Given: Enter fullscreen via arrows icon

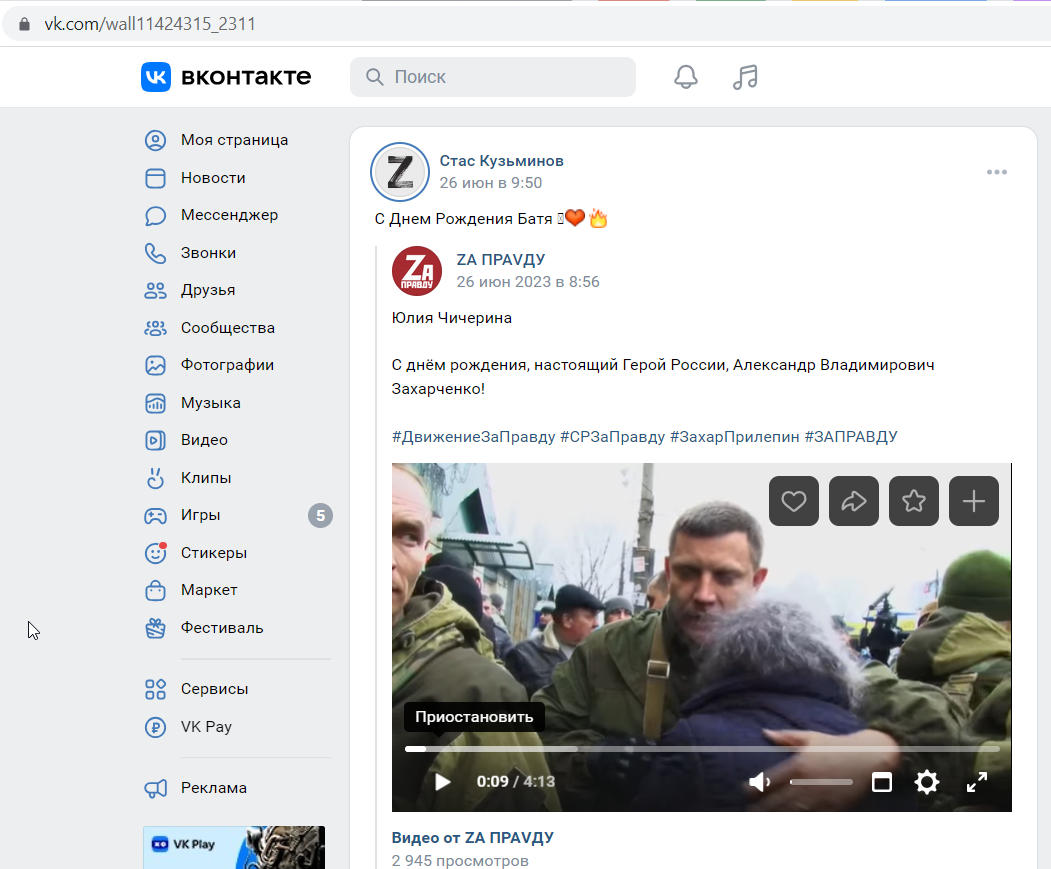Looking at the screenshot, I should [977, 782].
